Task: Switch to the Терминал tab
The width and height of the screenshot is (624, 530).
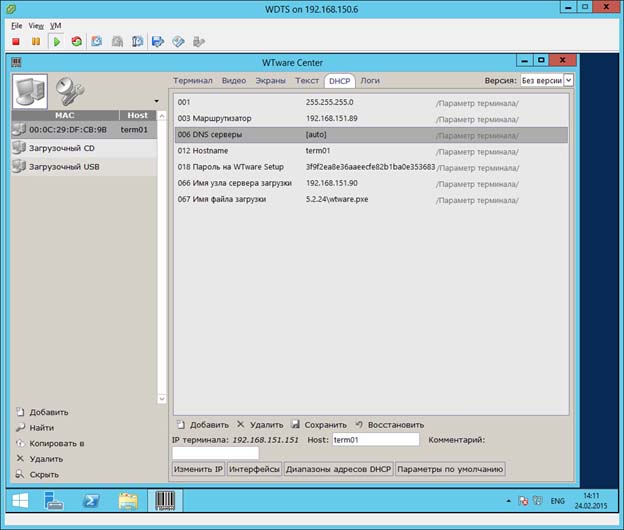Action: pyautogui.click(x=193, y=80)
